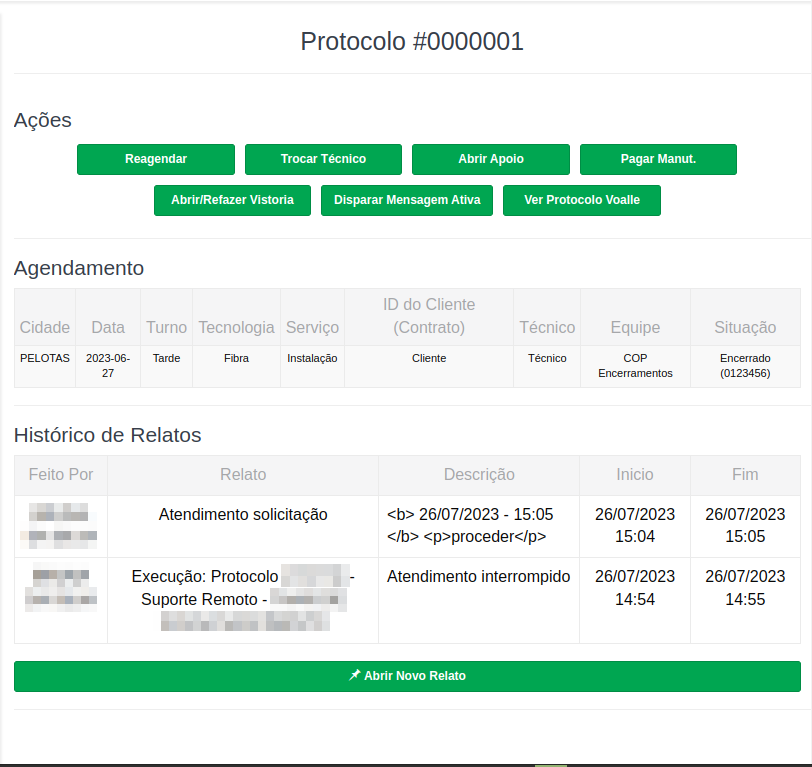Viewport: 812px width, 767px height.
Task: Click the pin icon in Abrir Novo Relato
Action: [x=354, y=676]
